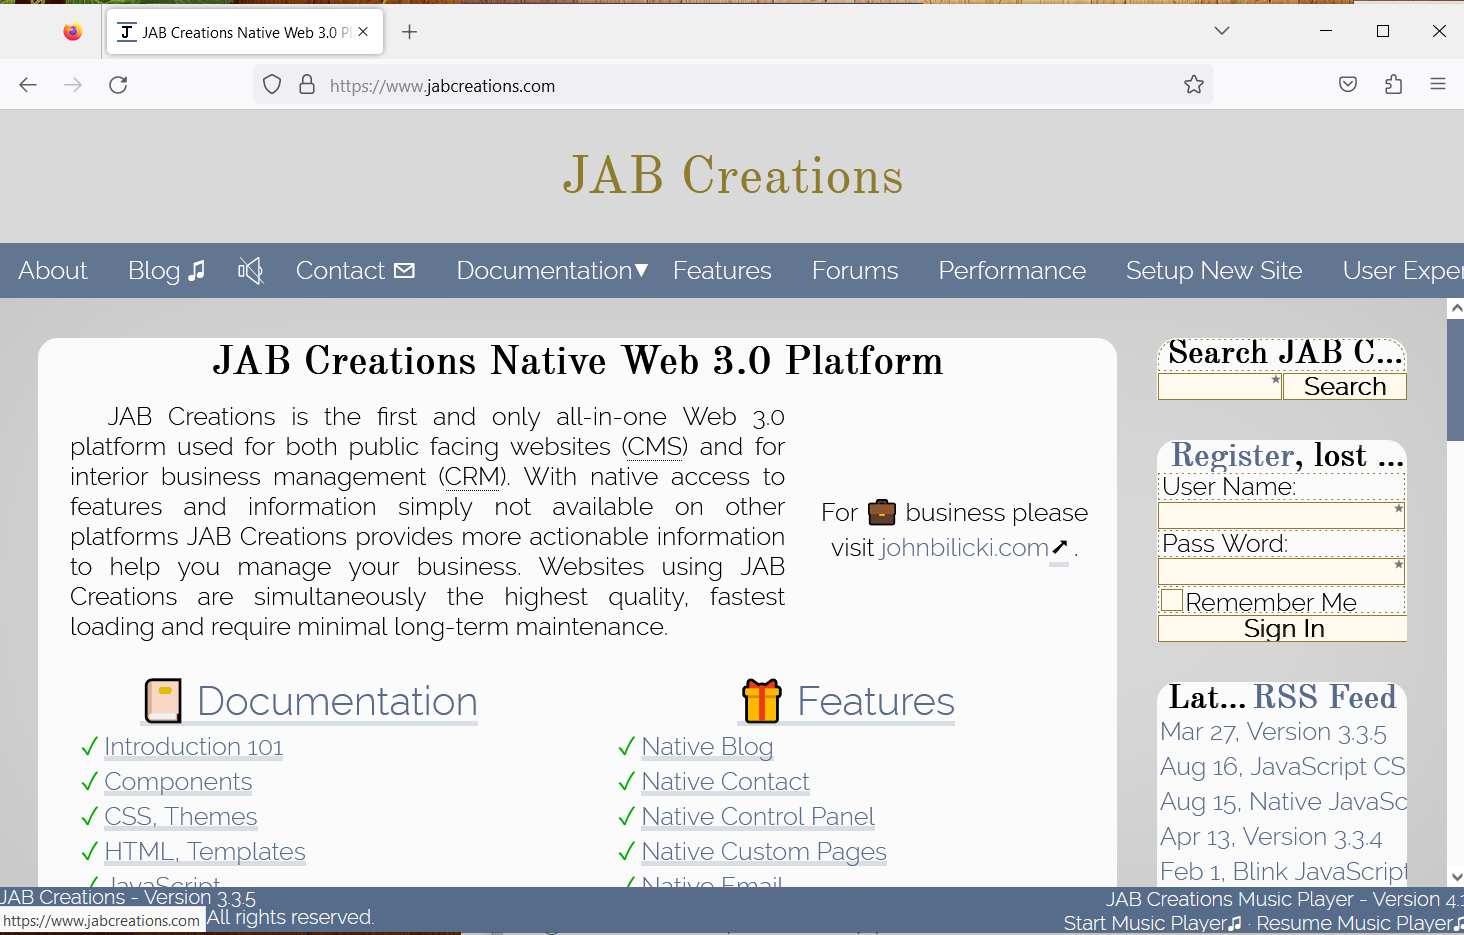Viewport: 1464px width, 935px height.
Task: Click the Documentation book icon
Action: pyautogui.click(x=163, y=701)
